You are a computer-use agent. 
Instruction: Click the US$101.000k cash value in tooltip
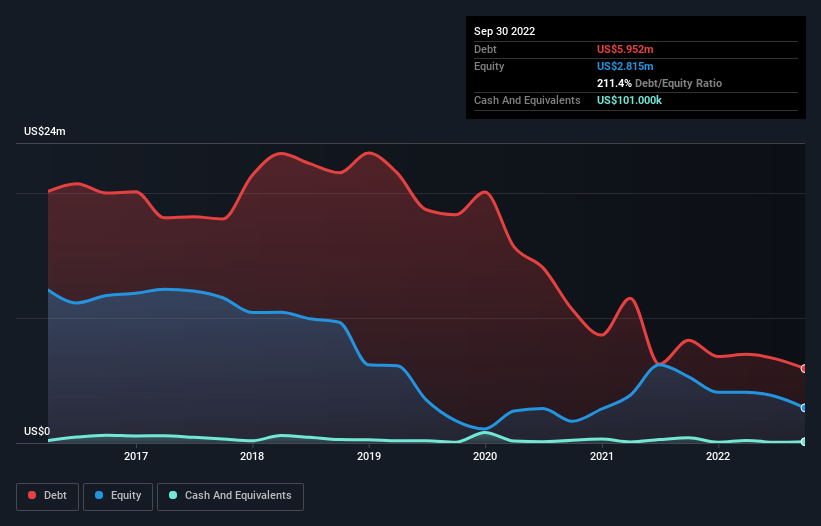tap(629, 100)
